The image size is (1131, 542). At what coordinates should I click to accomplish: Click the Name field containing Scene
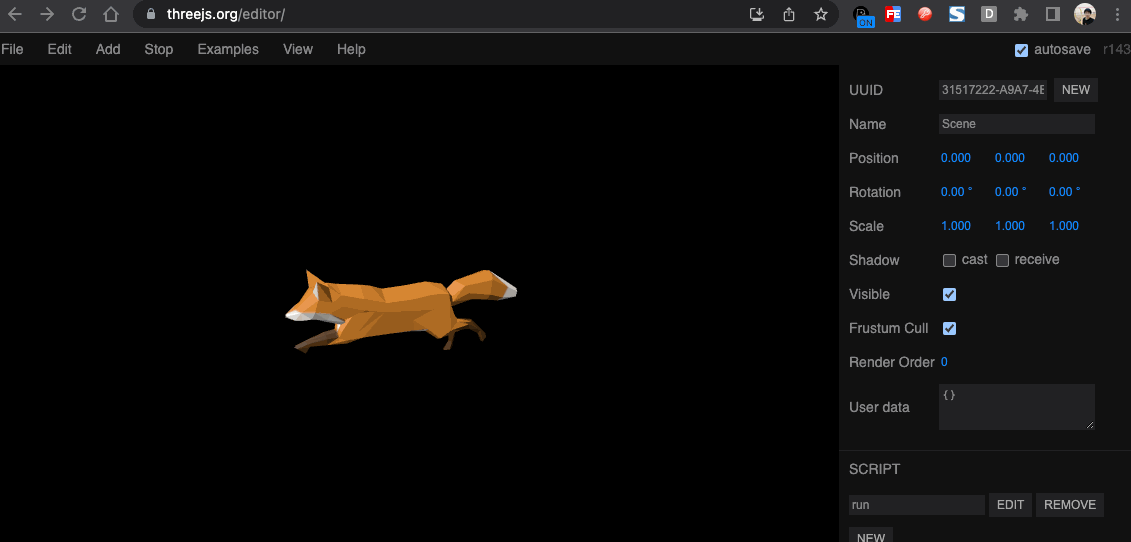pyautogui.click(x=1017, y=124)
